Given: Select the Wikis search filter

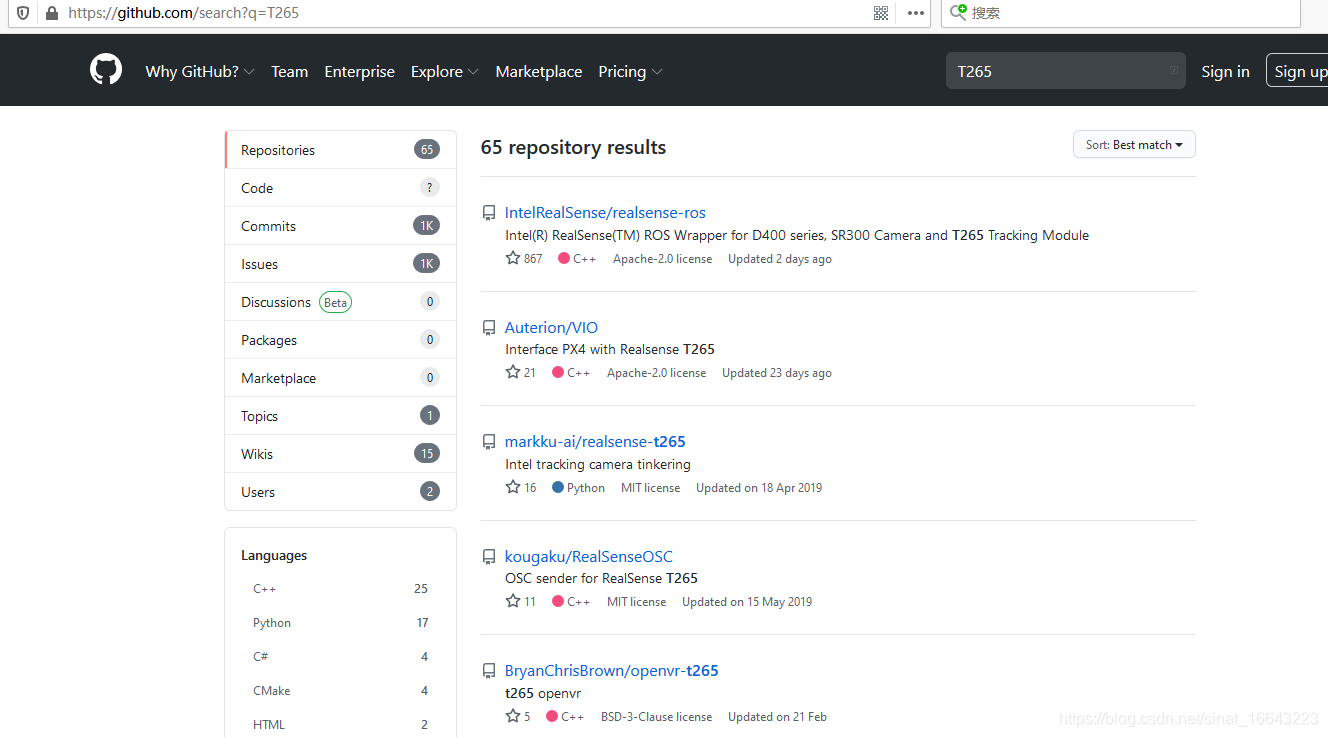Looking at the screenshot, I should pos(341,454).
